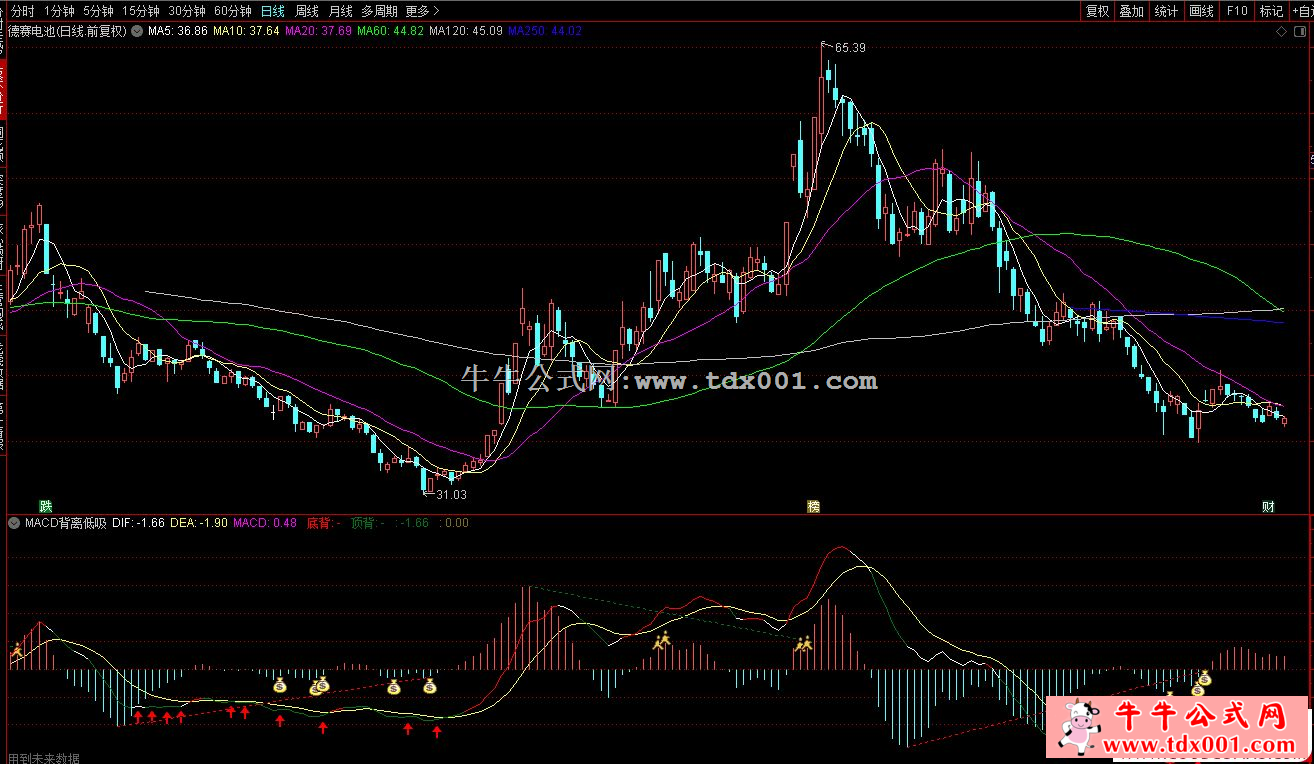Click the MACD背离低吸 indicator name
Image resolution: width=1314 pixels, height=764 pixels.
pos(65,523)
